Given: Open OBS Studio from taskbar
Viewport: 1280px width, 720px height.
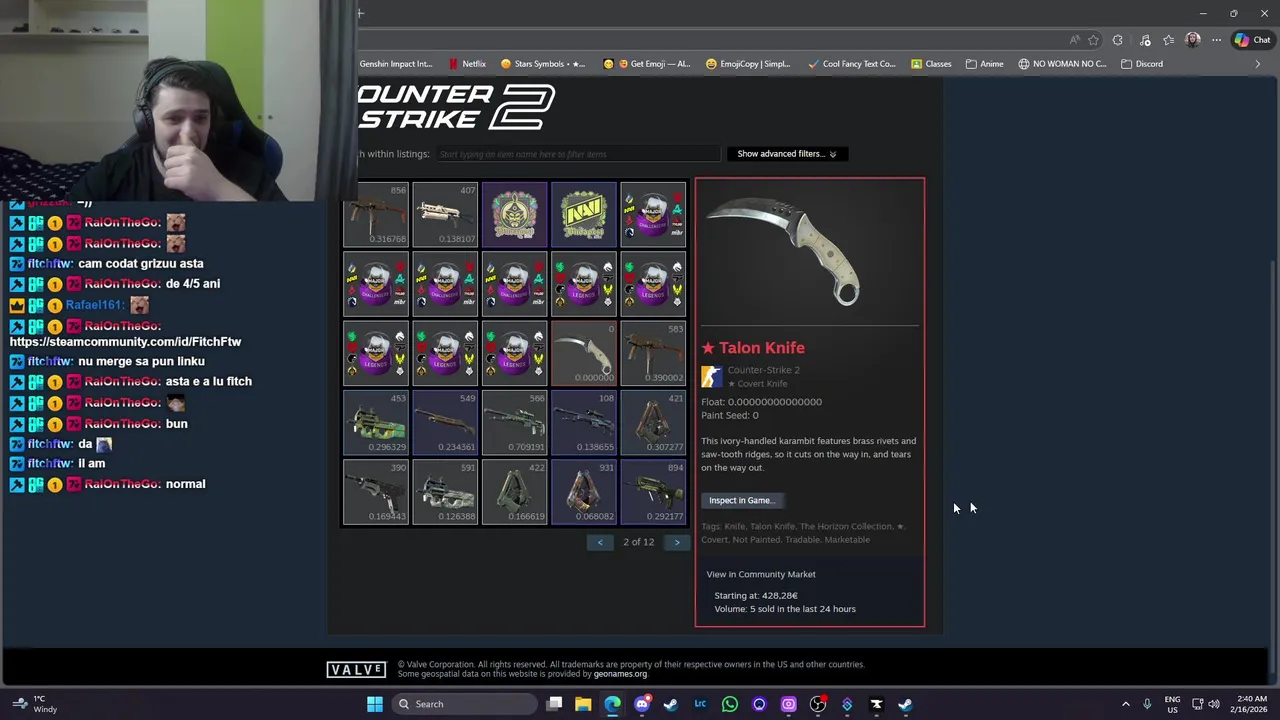Looking at the screenshot, I should click(x=818, y=704).
